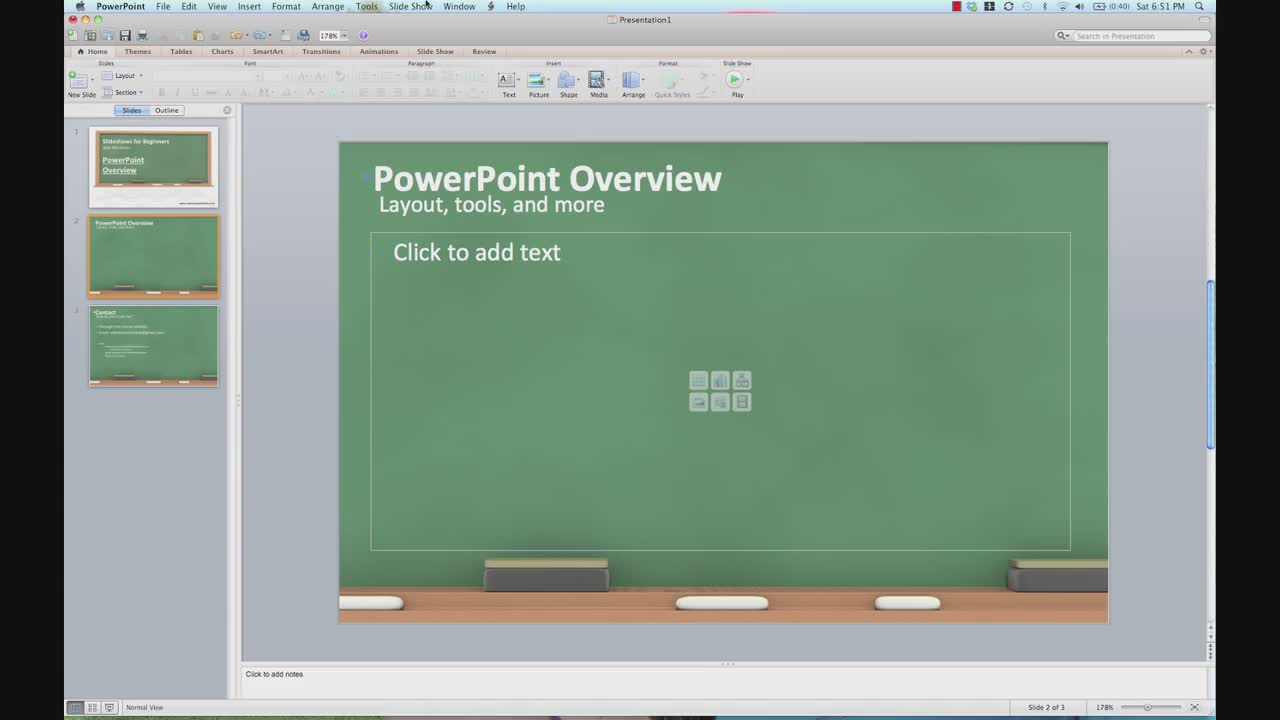Image resolution: width=1280 pixels, height=720 pixels.
Task: Click the purple Help icon
Action: click(x=363, y=36)
